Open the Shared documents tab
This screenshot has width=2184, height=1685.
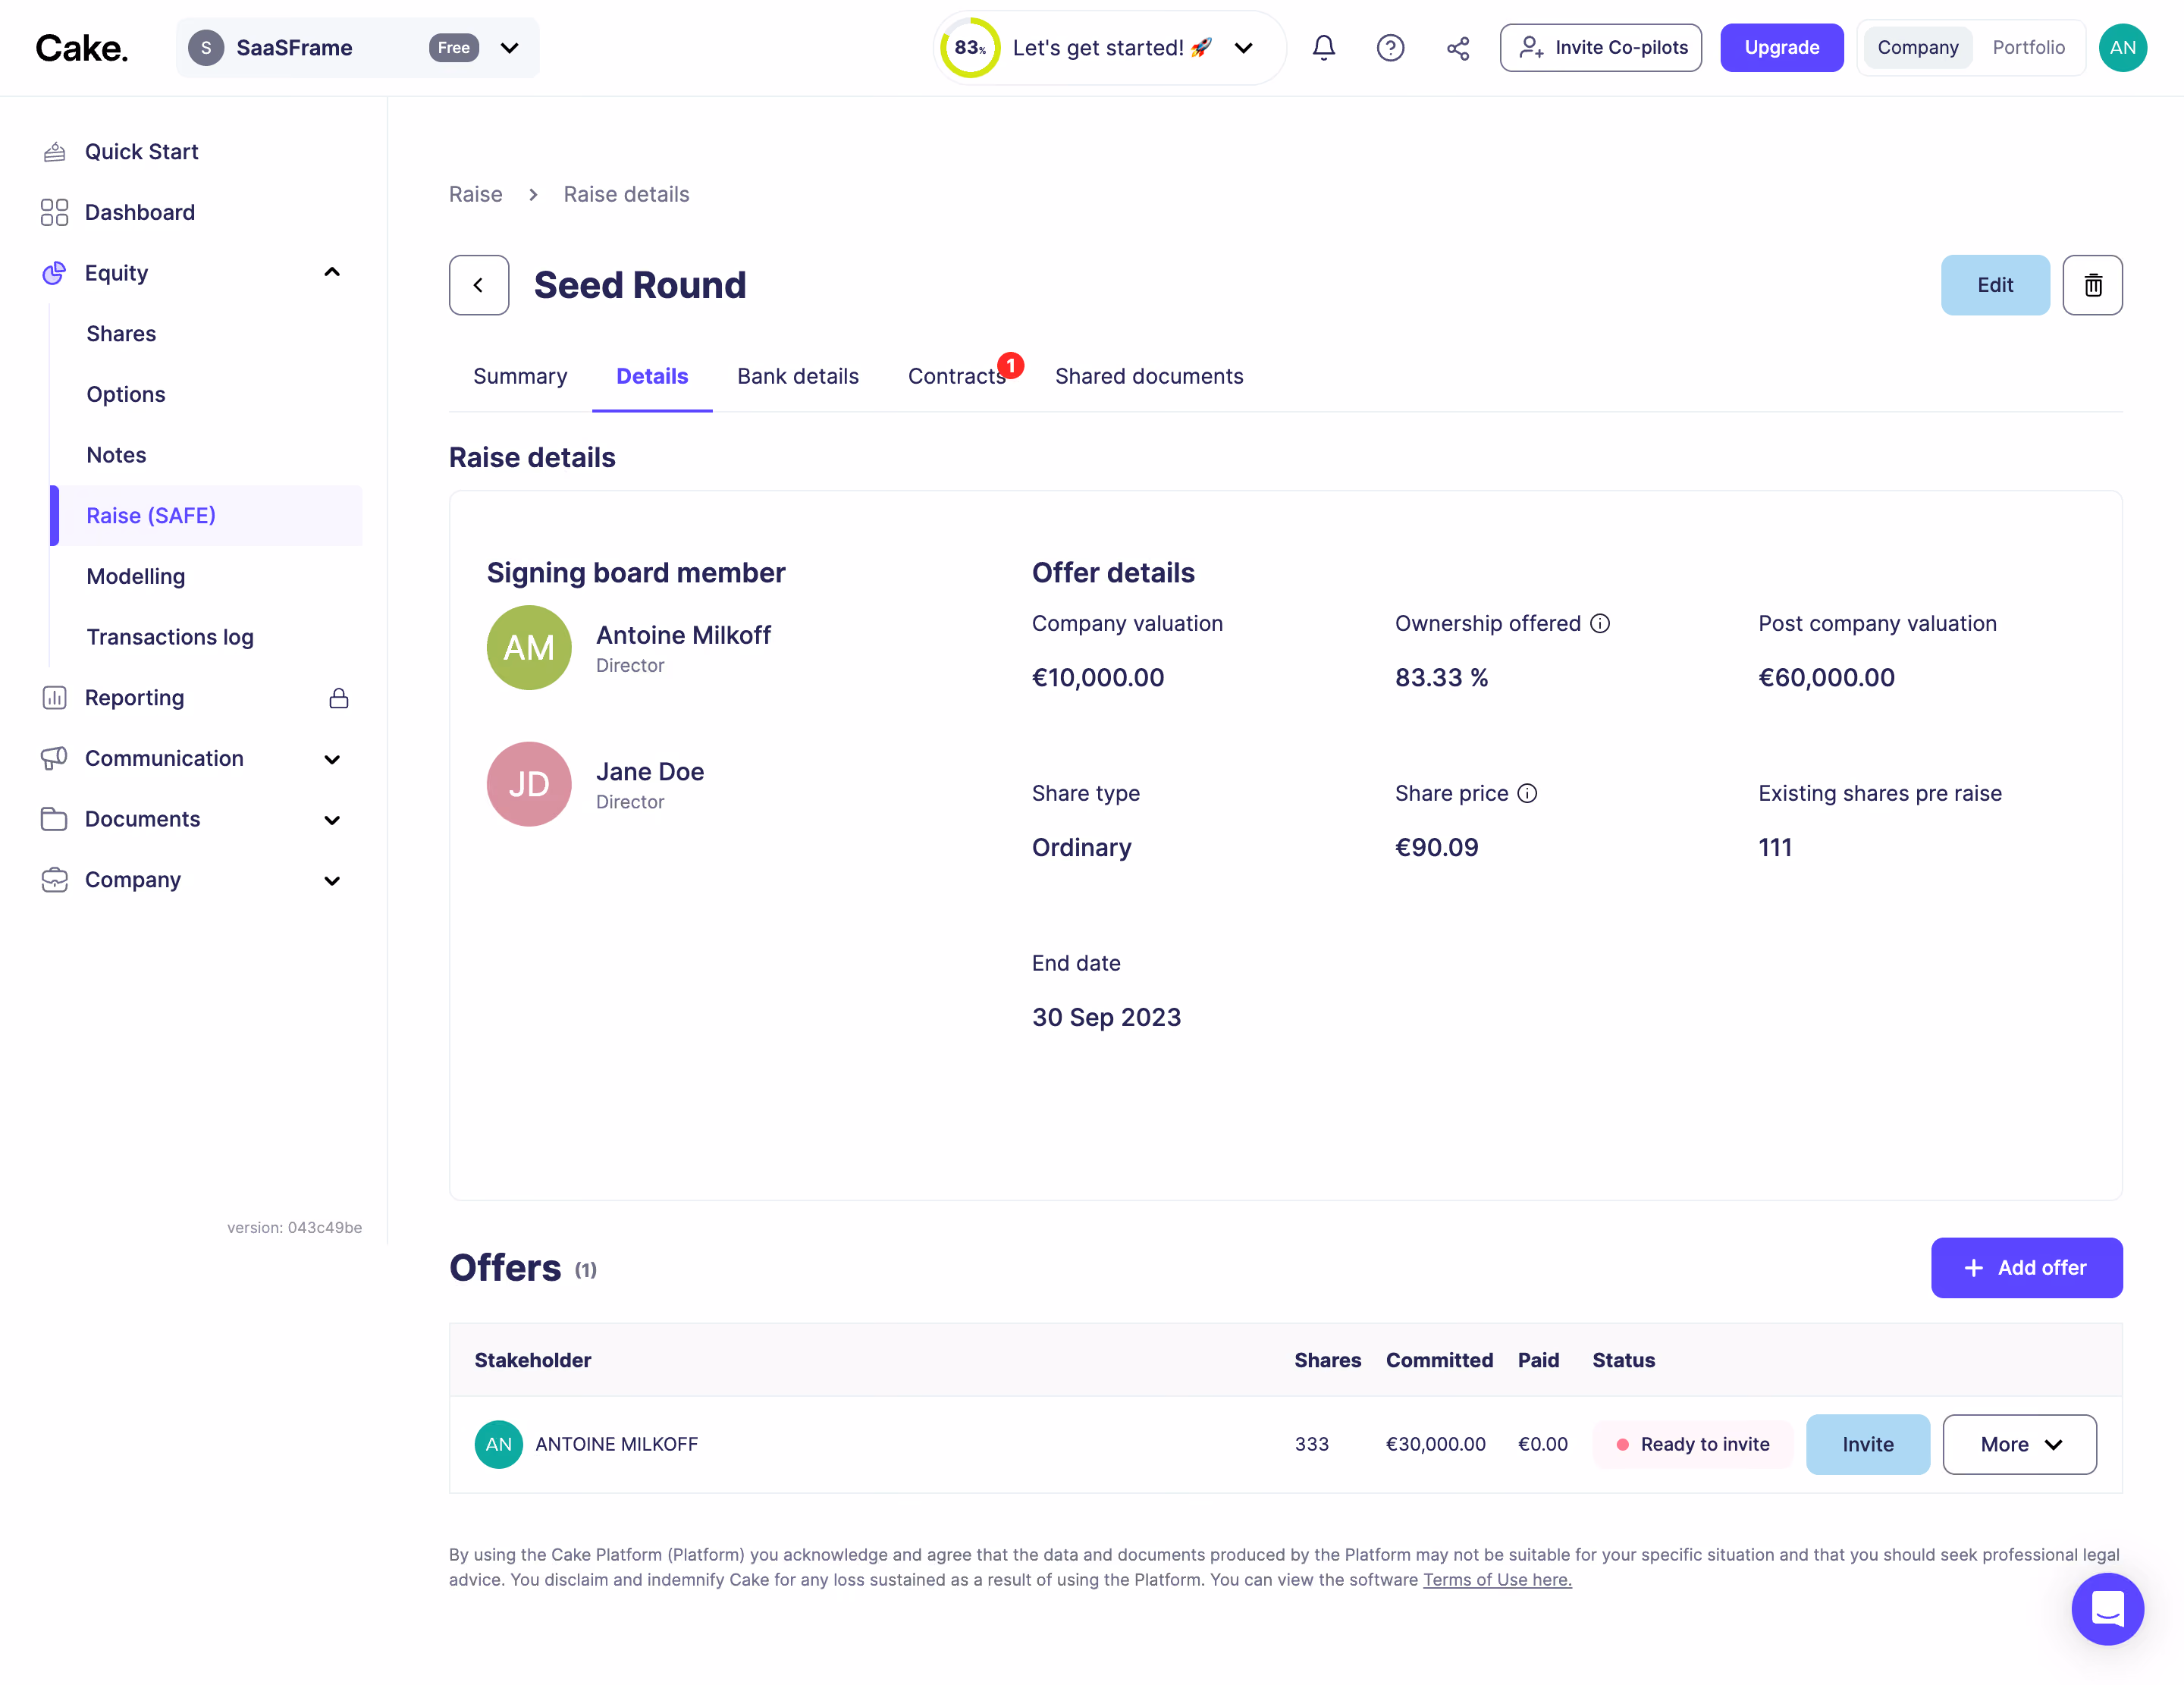(x=1149, y=376)
